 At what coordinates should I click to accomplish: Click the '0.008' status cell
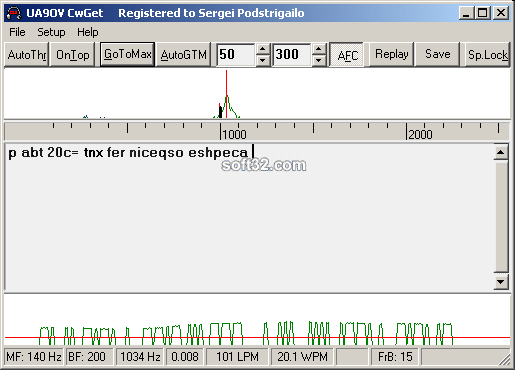[185, 357]
